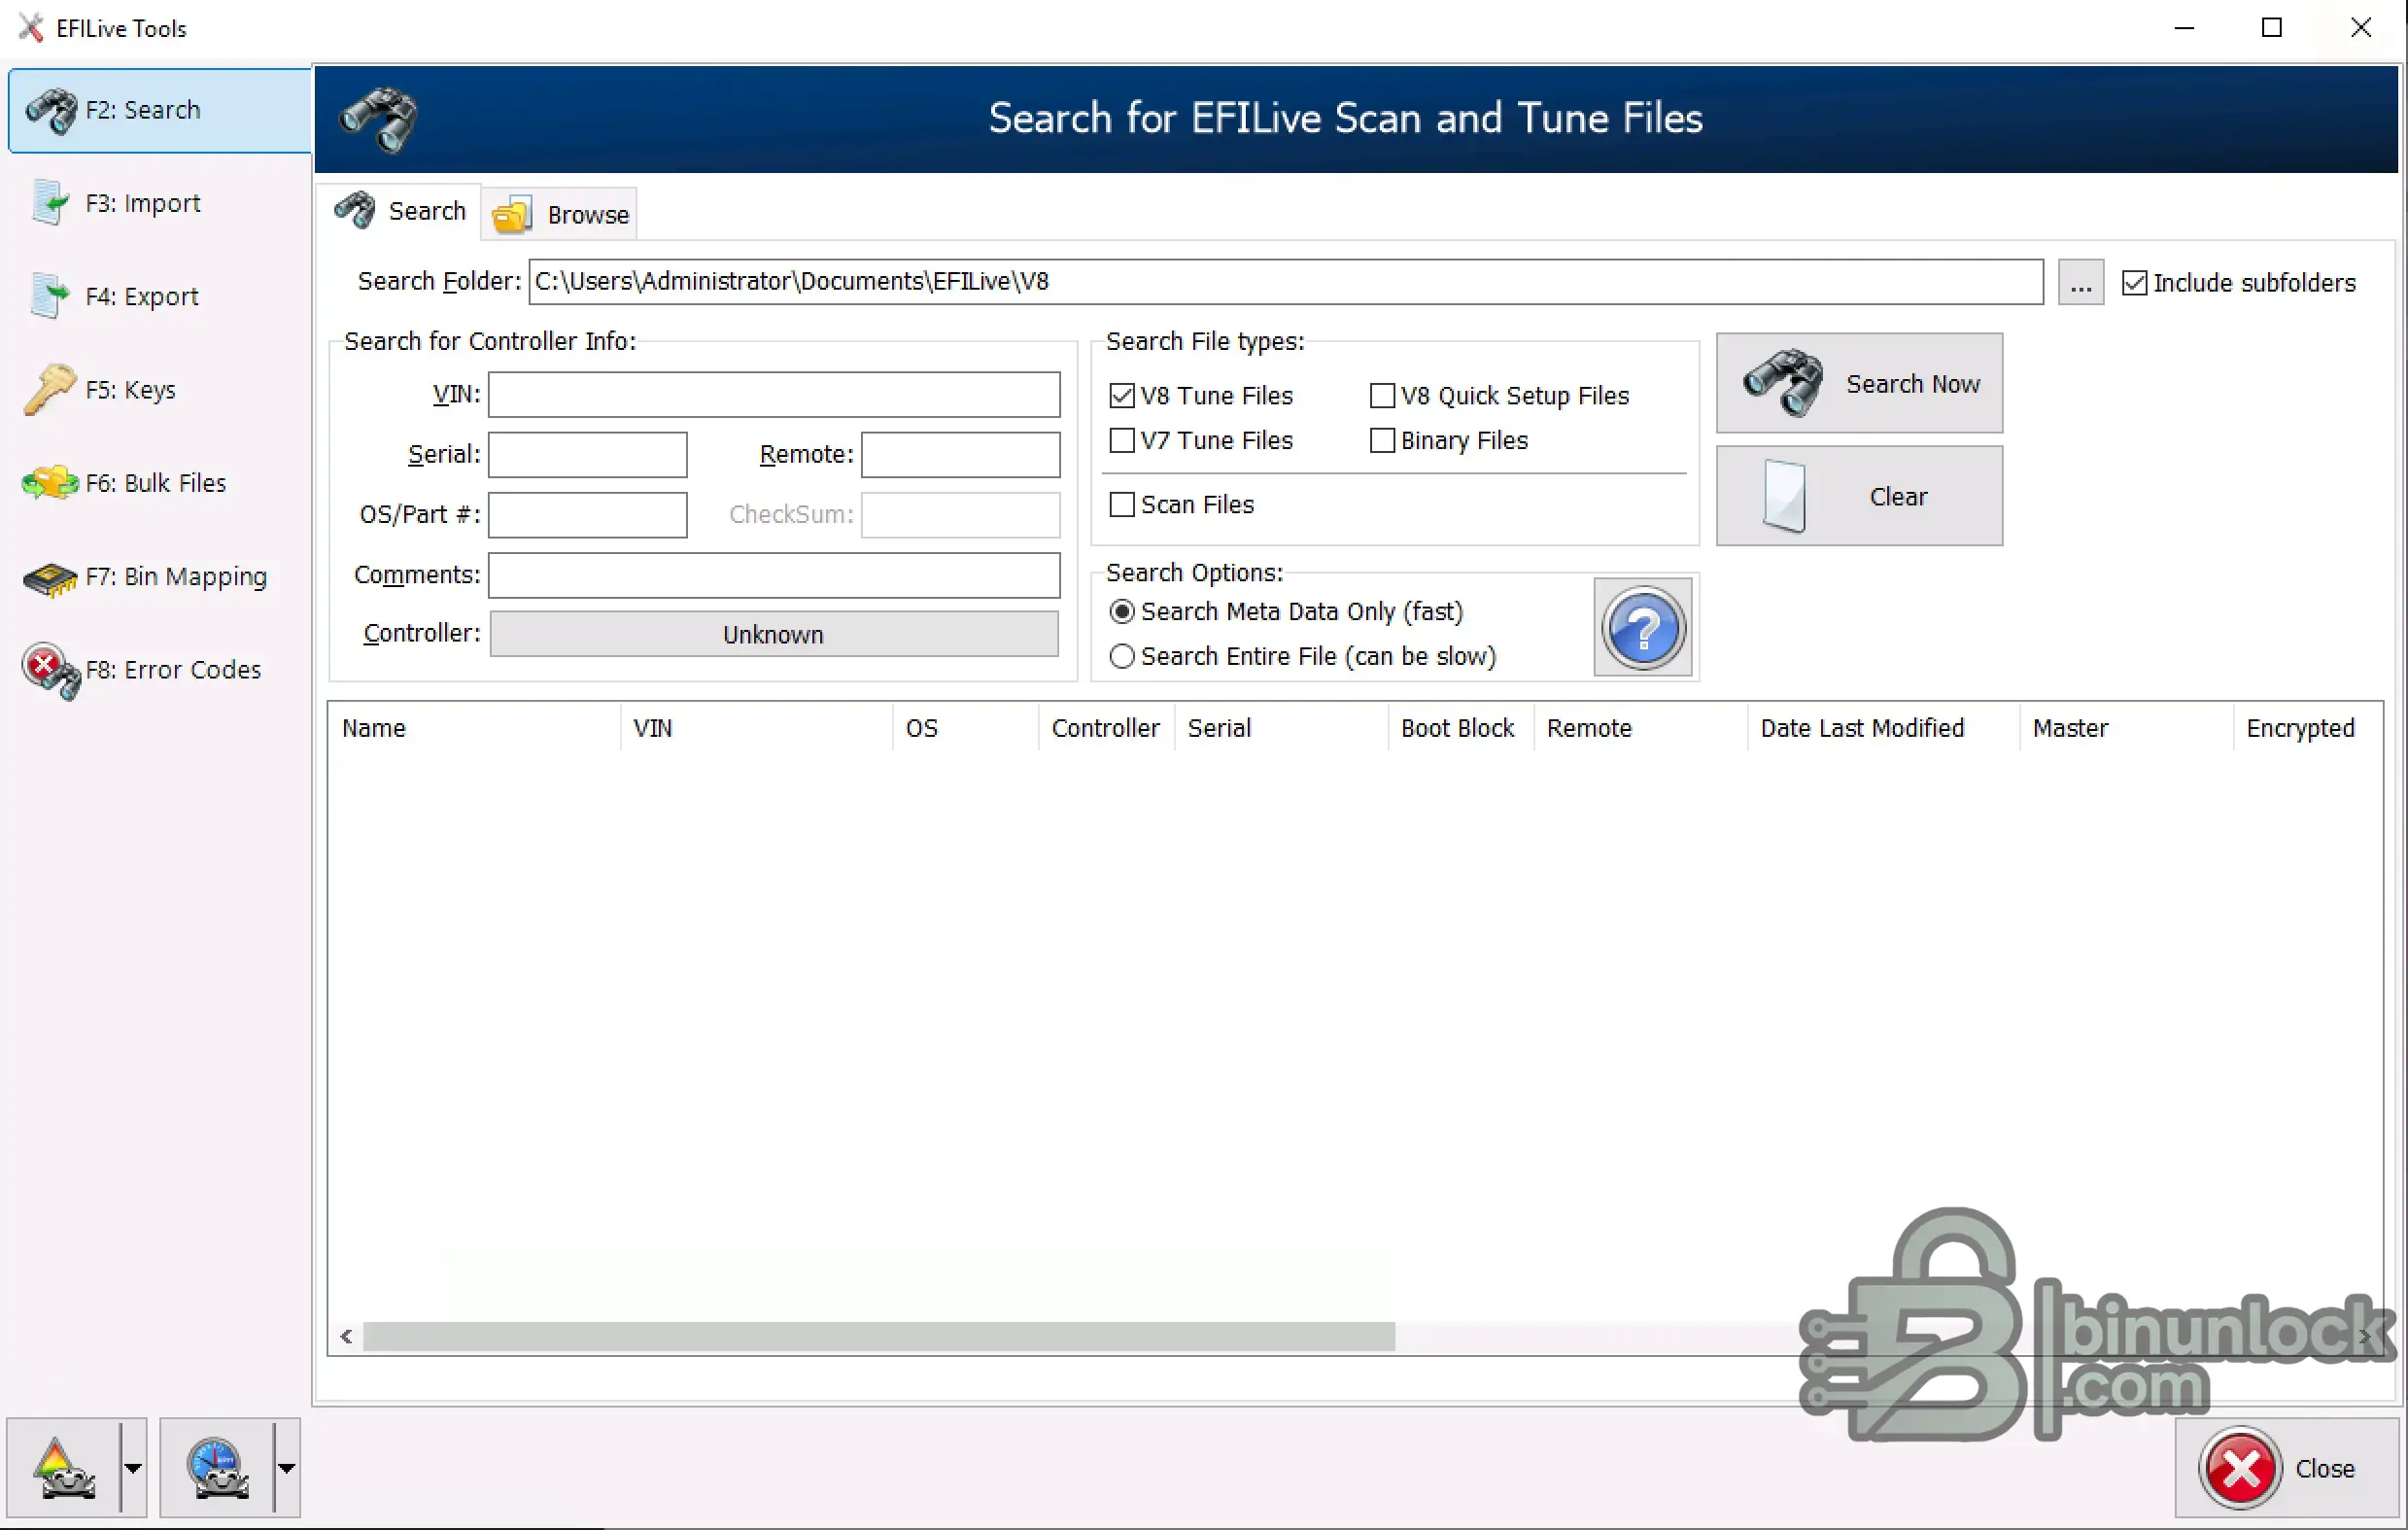The width and height of the screenshot is (2408, 1530).
Task: Click the Unknown controller button
Action: [773, 634]
